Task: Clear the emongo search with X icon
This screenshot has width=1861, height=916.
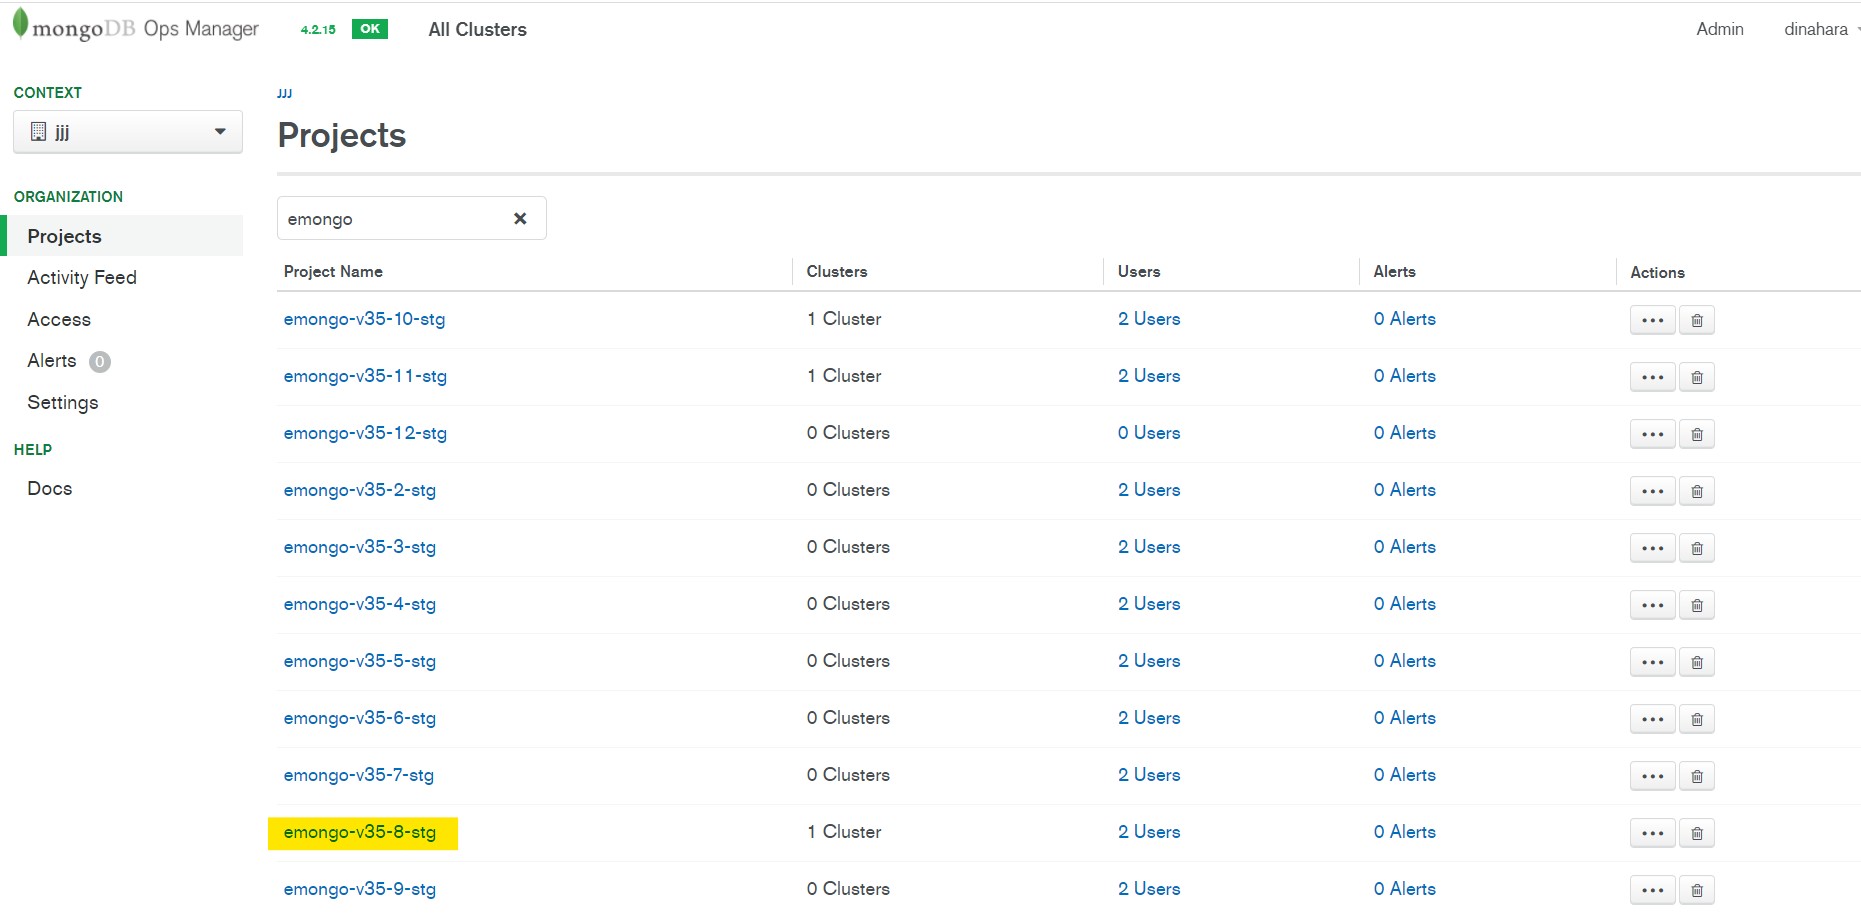Action: point(520,219)
